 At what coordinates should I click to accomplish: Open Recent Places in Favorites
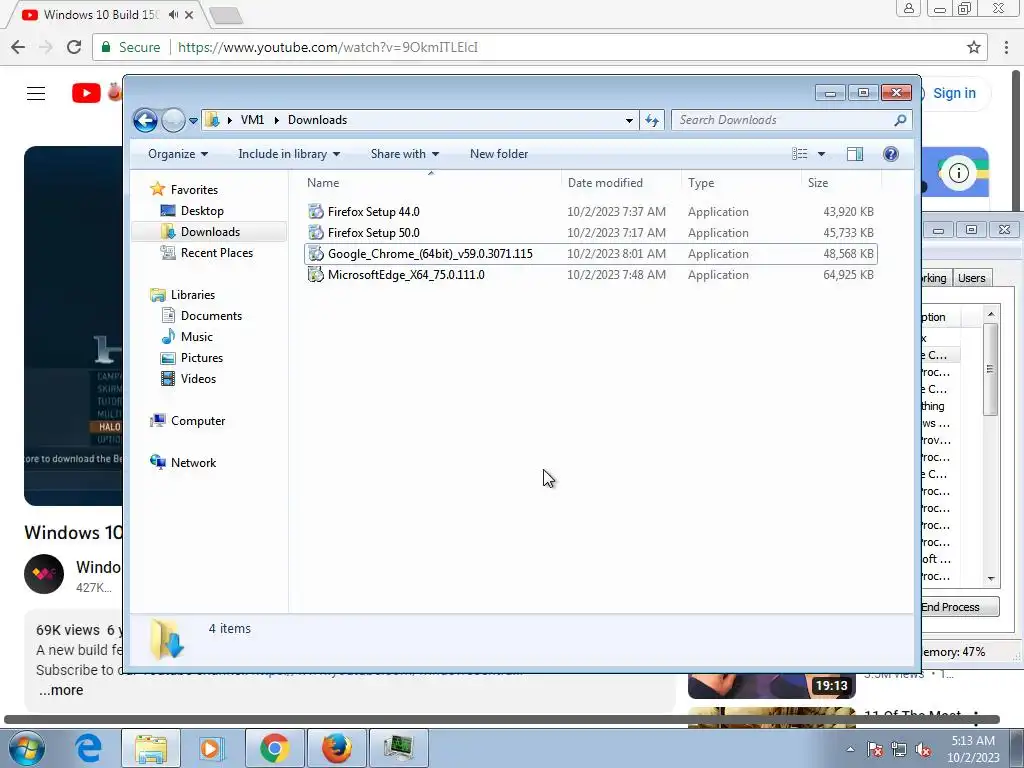click(x=216, y=253)
